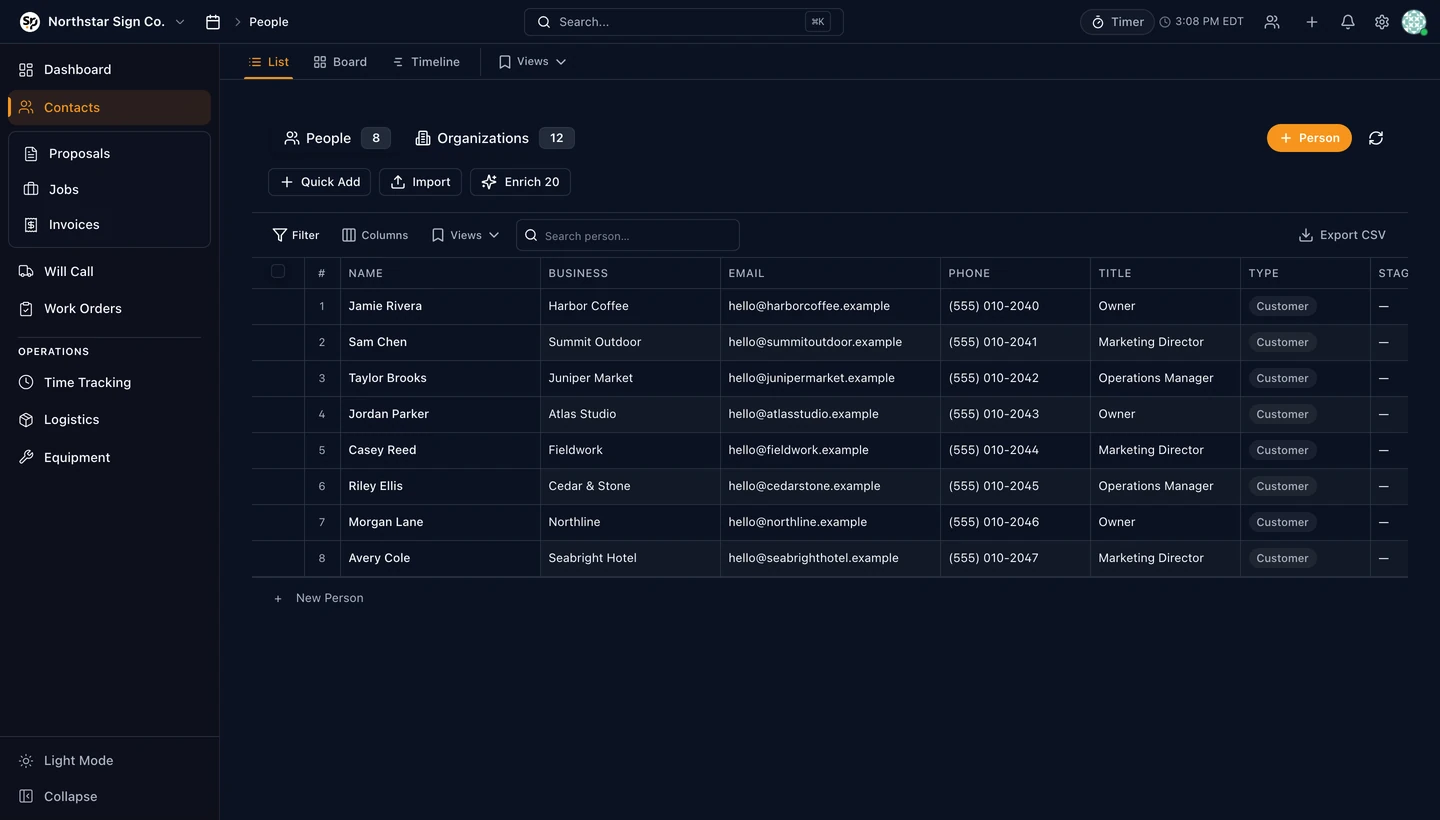Click the PHONE column header

click(x=1015, y=273)
